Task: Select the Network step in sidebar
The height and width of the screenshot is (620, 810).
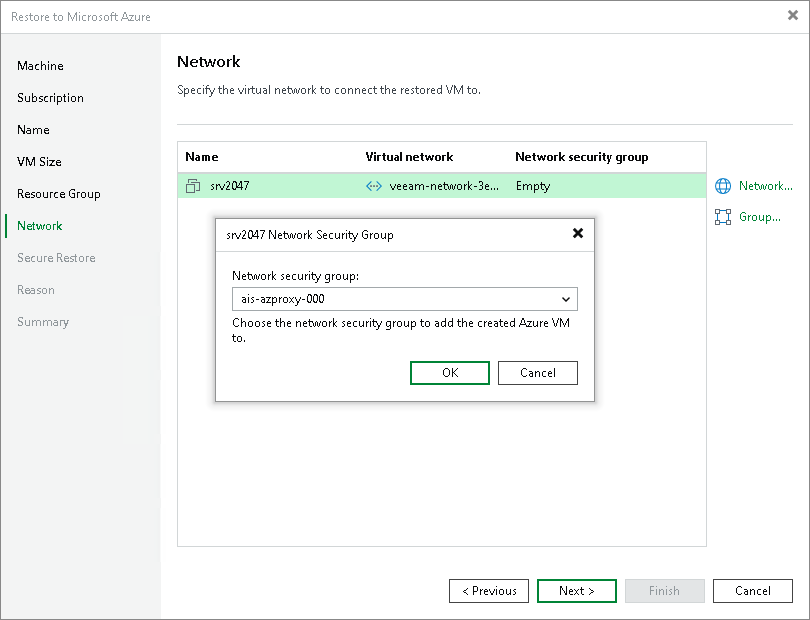Action: [x=40, y=226]
